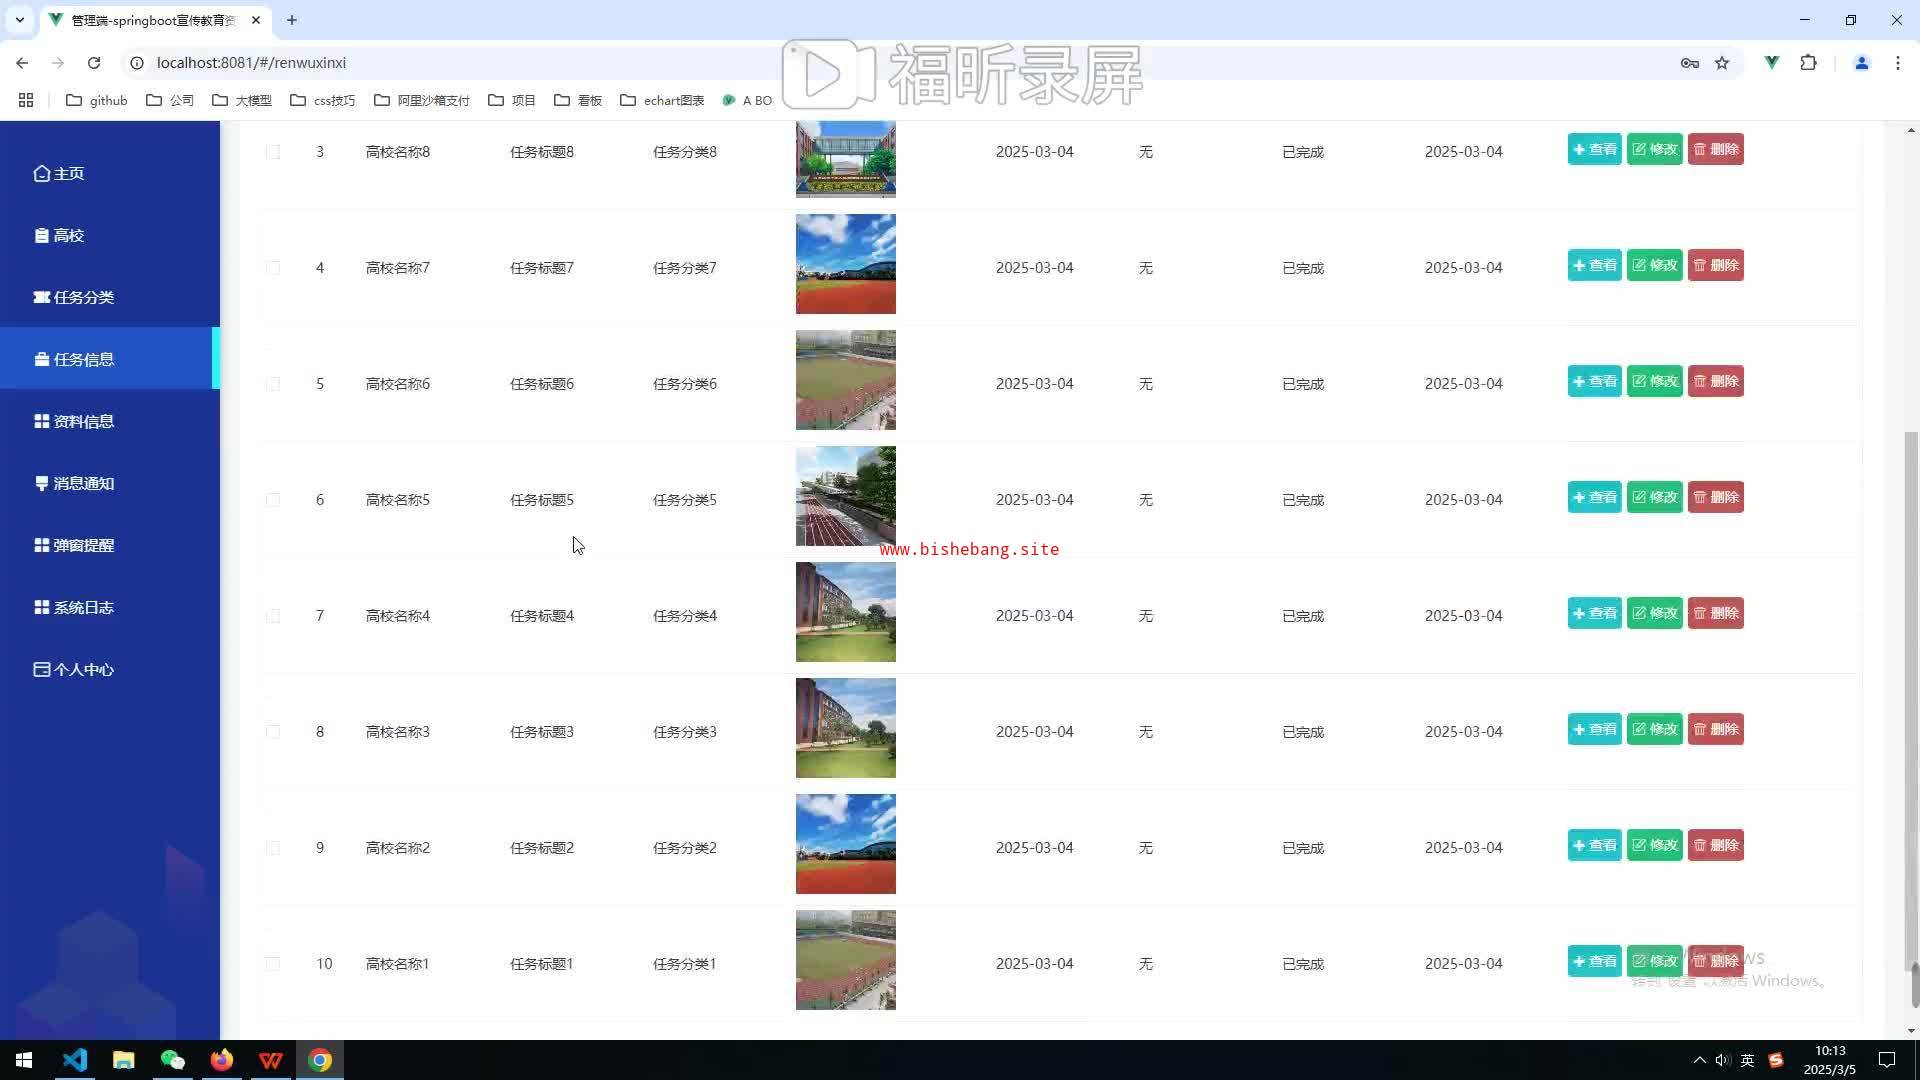Tick checkbox for row 3 高校名称8
The height and width of the screenshot is (1080, 1920).
coord(273,152)
